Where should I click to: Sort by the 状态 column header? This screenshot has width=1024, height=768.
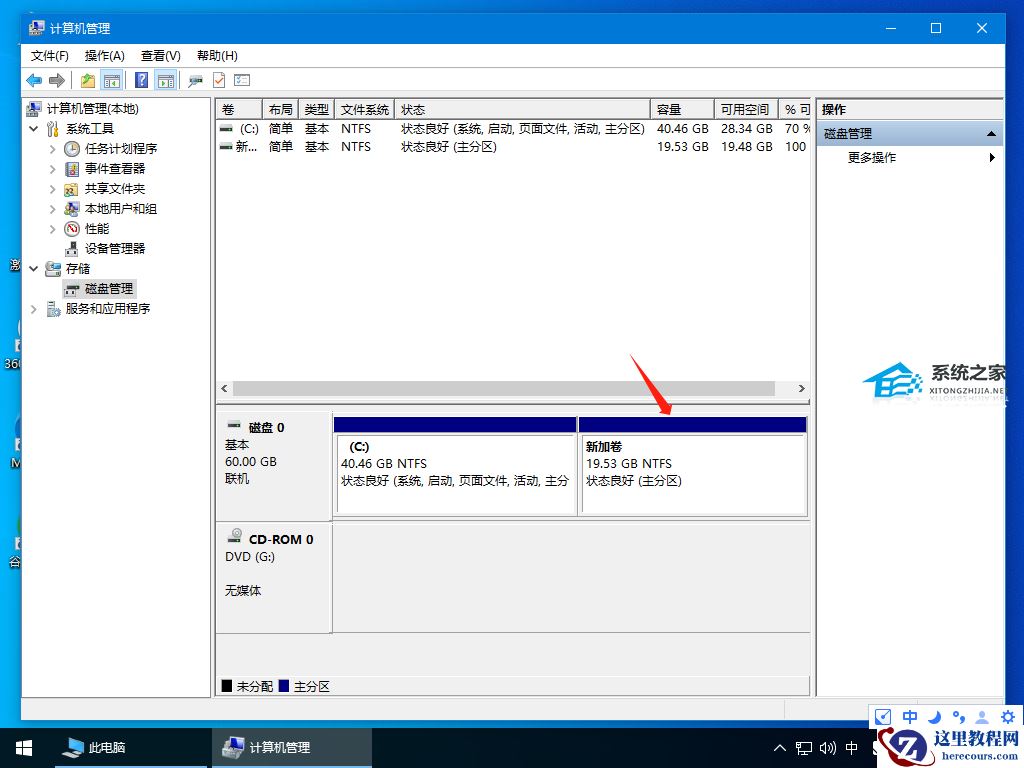tap(522, 109)
